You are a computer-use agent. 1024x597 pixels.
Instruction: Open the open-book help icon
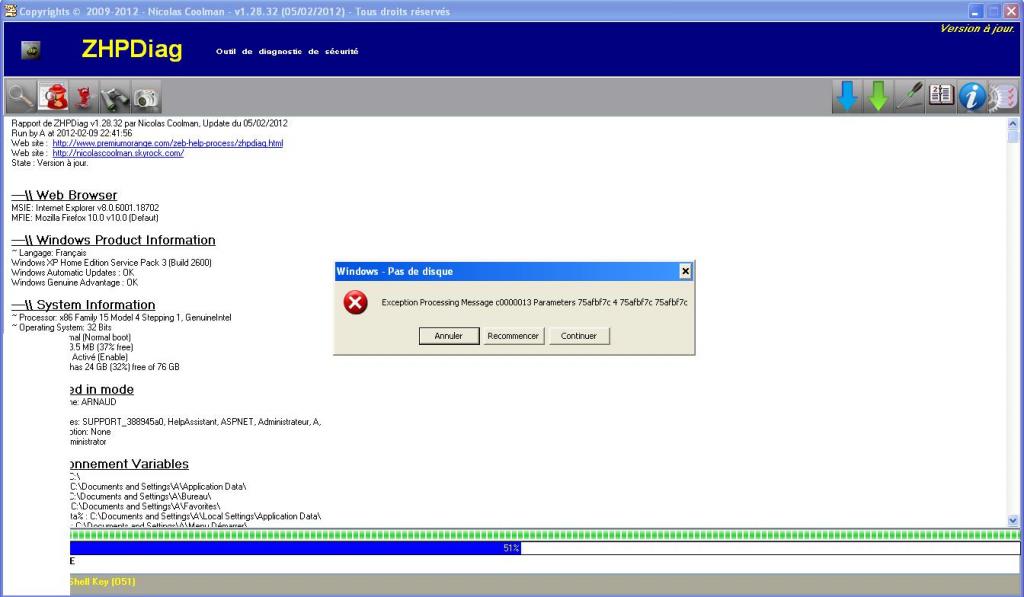[x=941, y=97]
